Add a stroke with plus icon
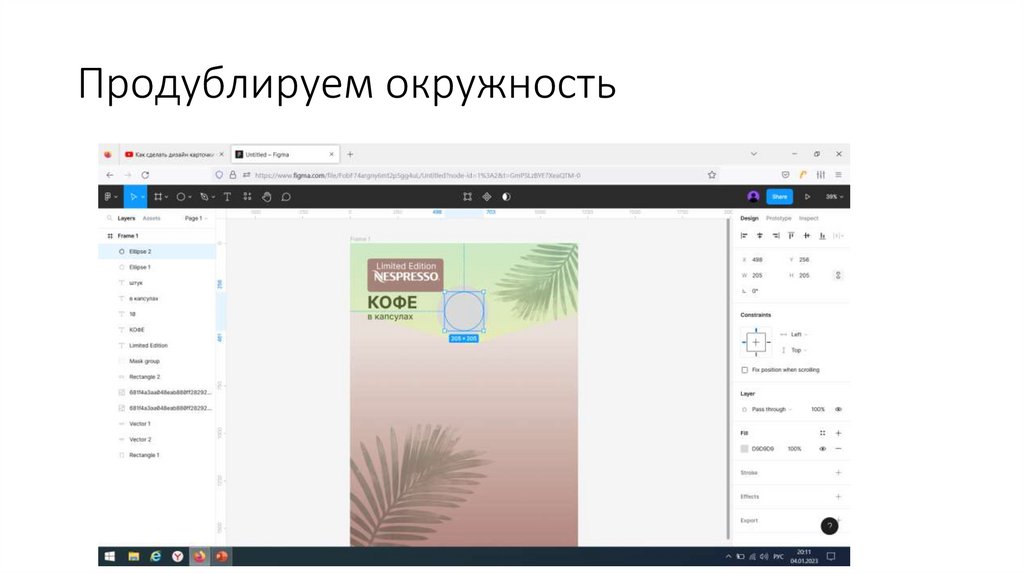 (x=838, y=473)
